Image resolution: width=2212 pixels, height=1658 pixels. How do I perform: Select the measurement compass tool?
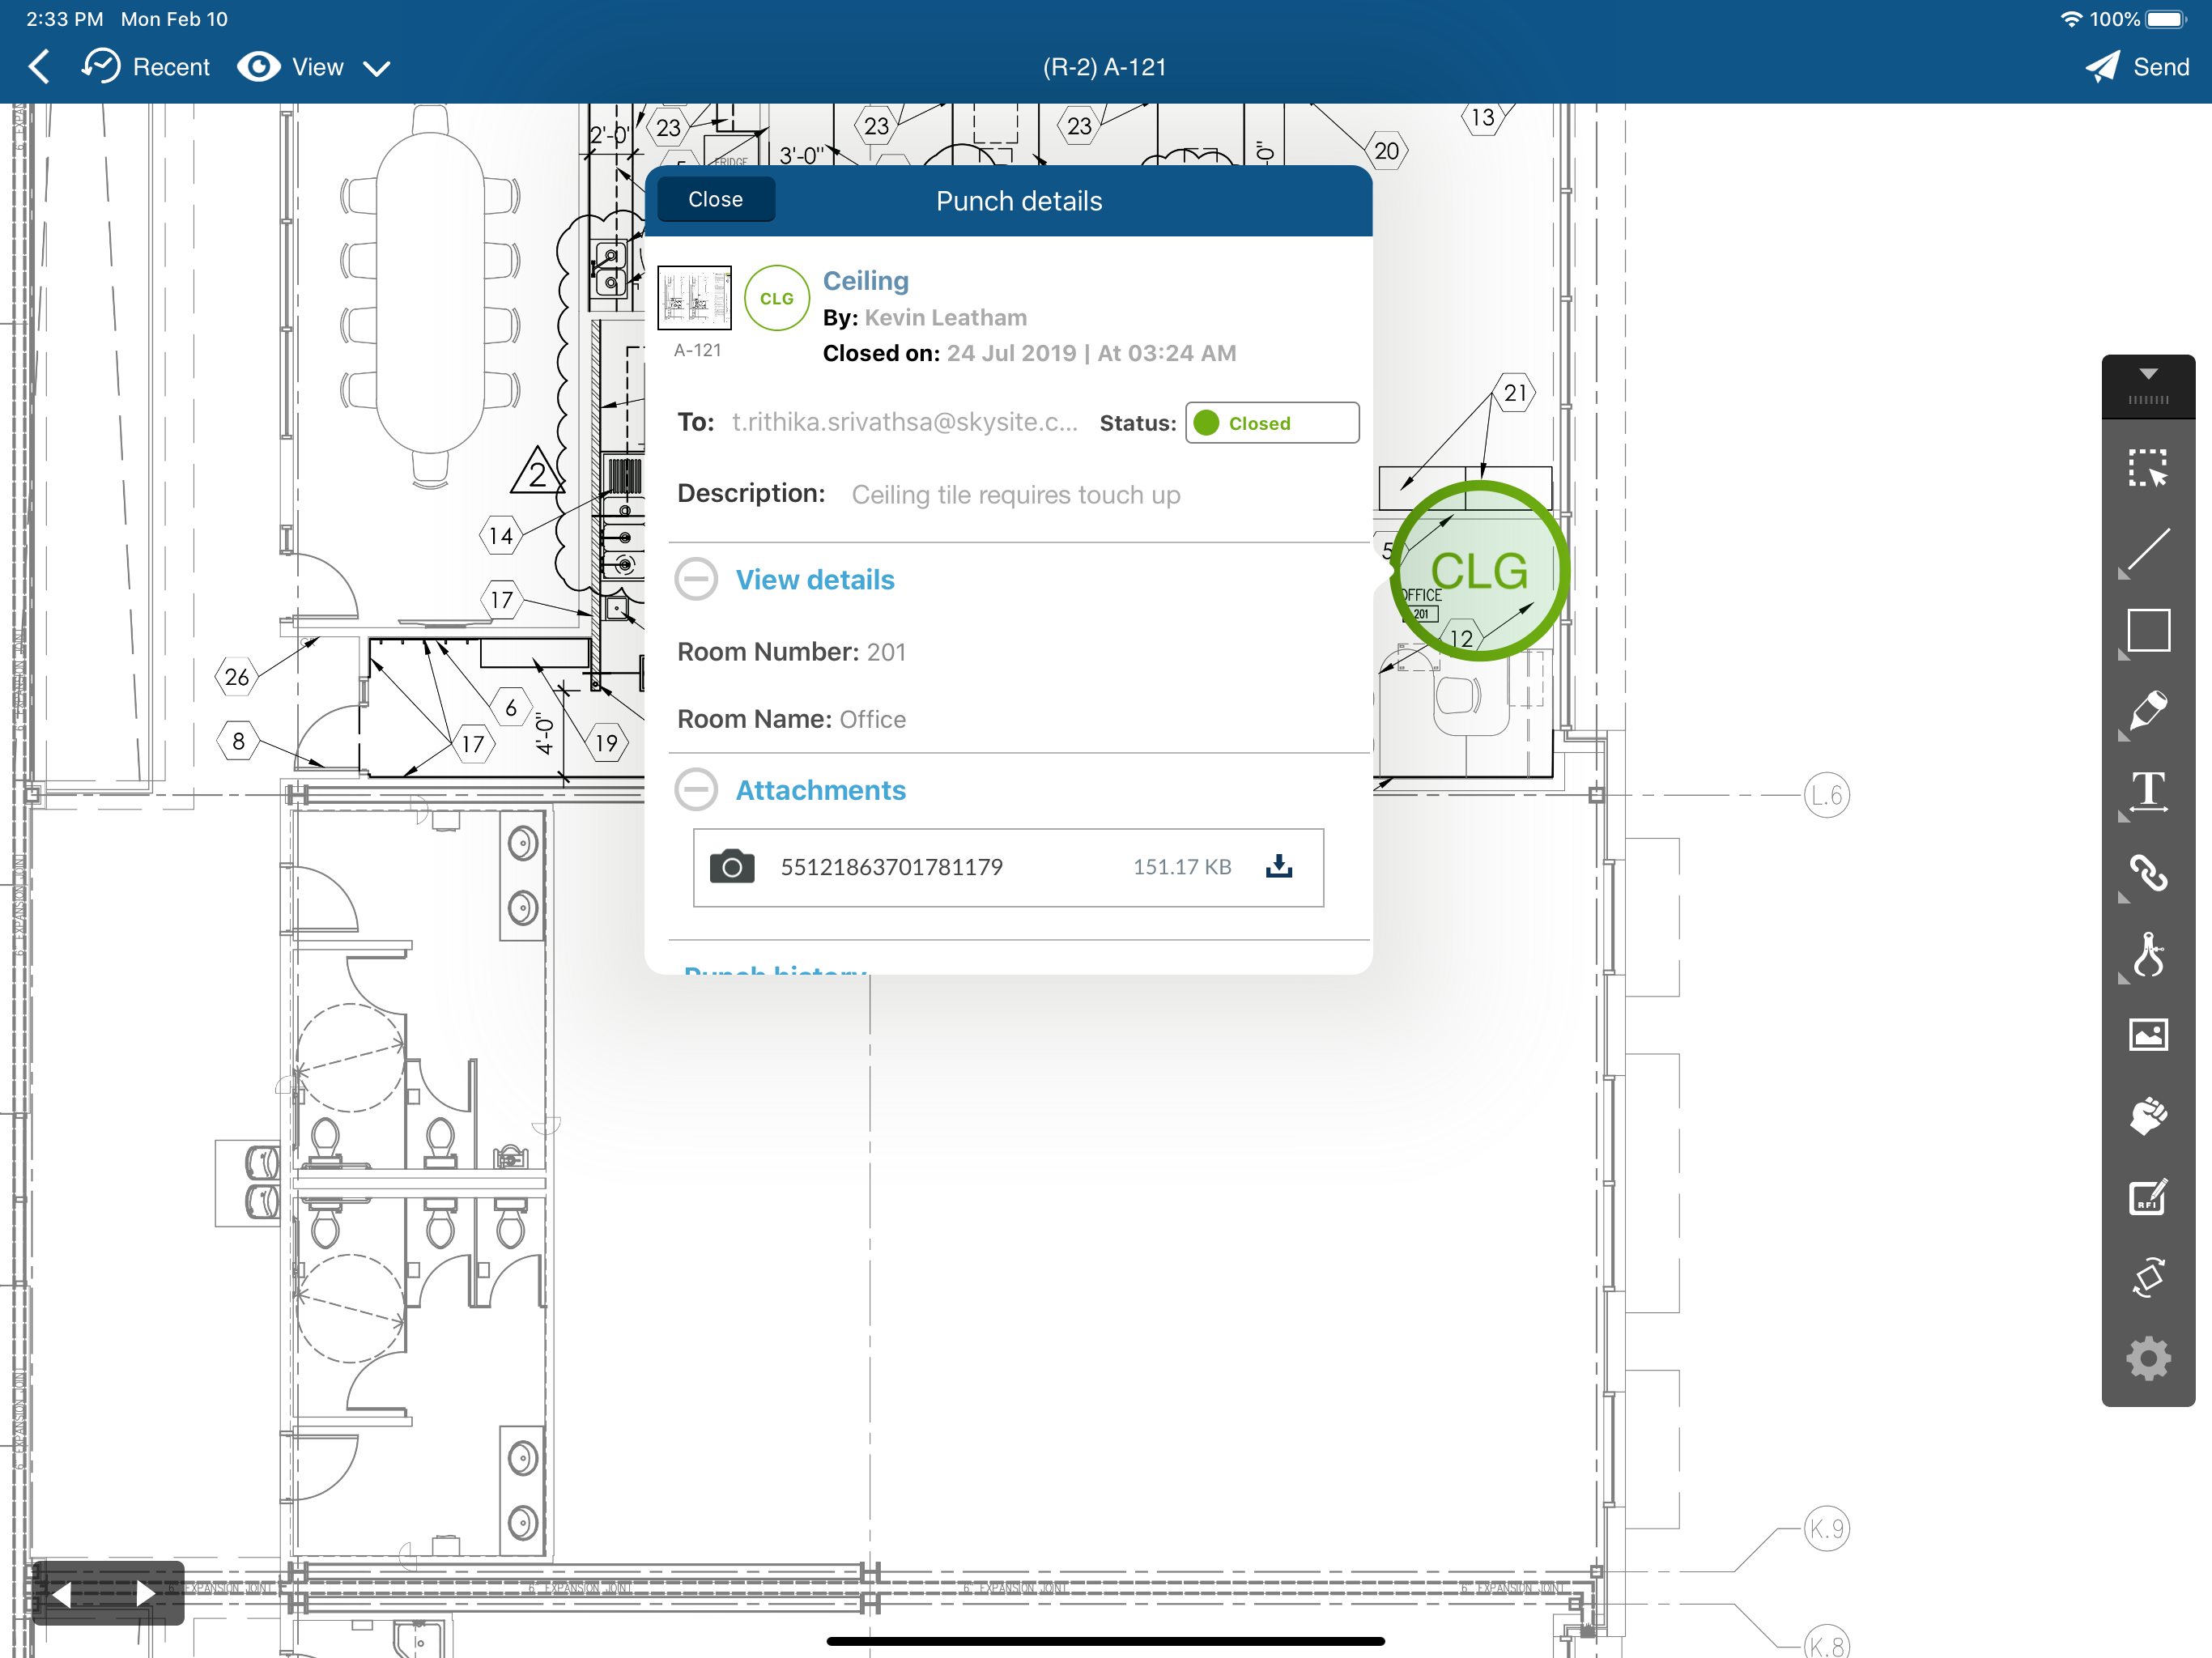2147,954
